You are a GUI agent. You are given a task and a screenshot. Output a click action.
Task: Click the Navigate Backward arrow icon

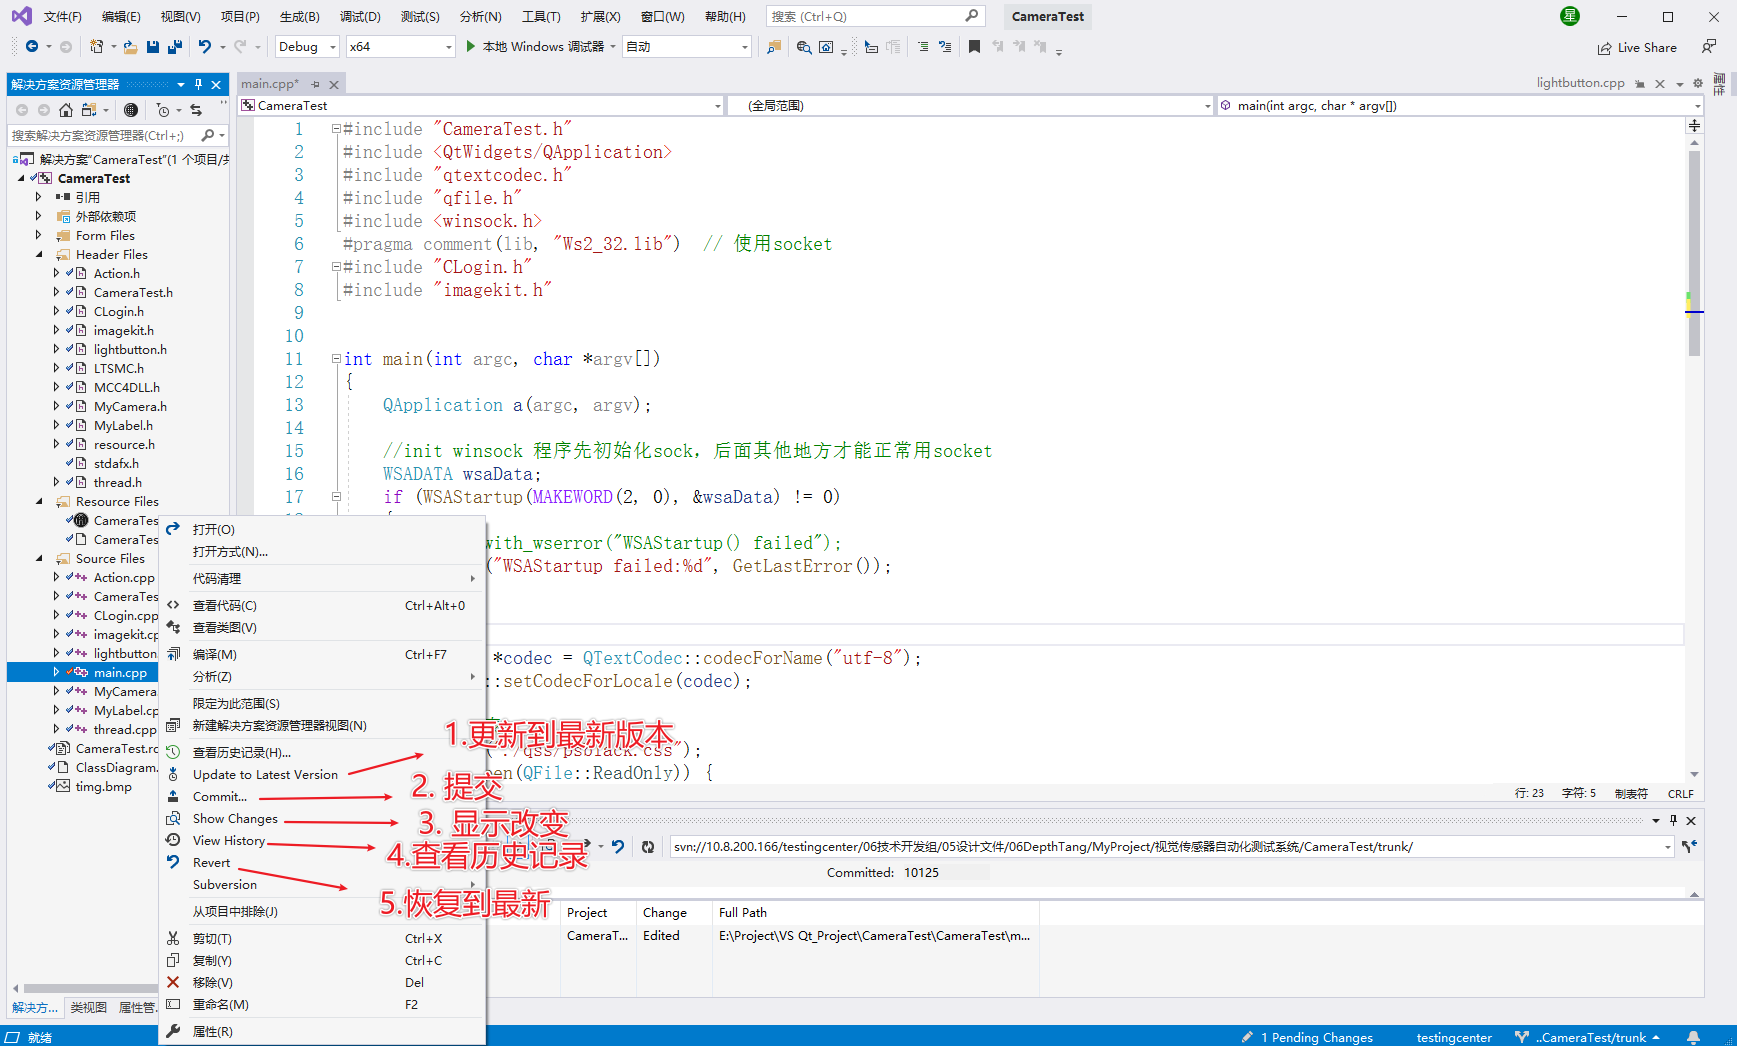click(x=31, y=46)
